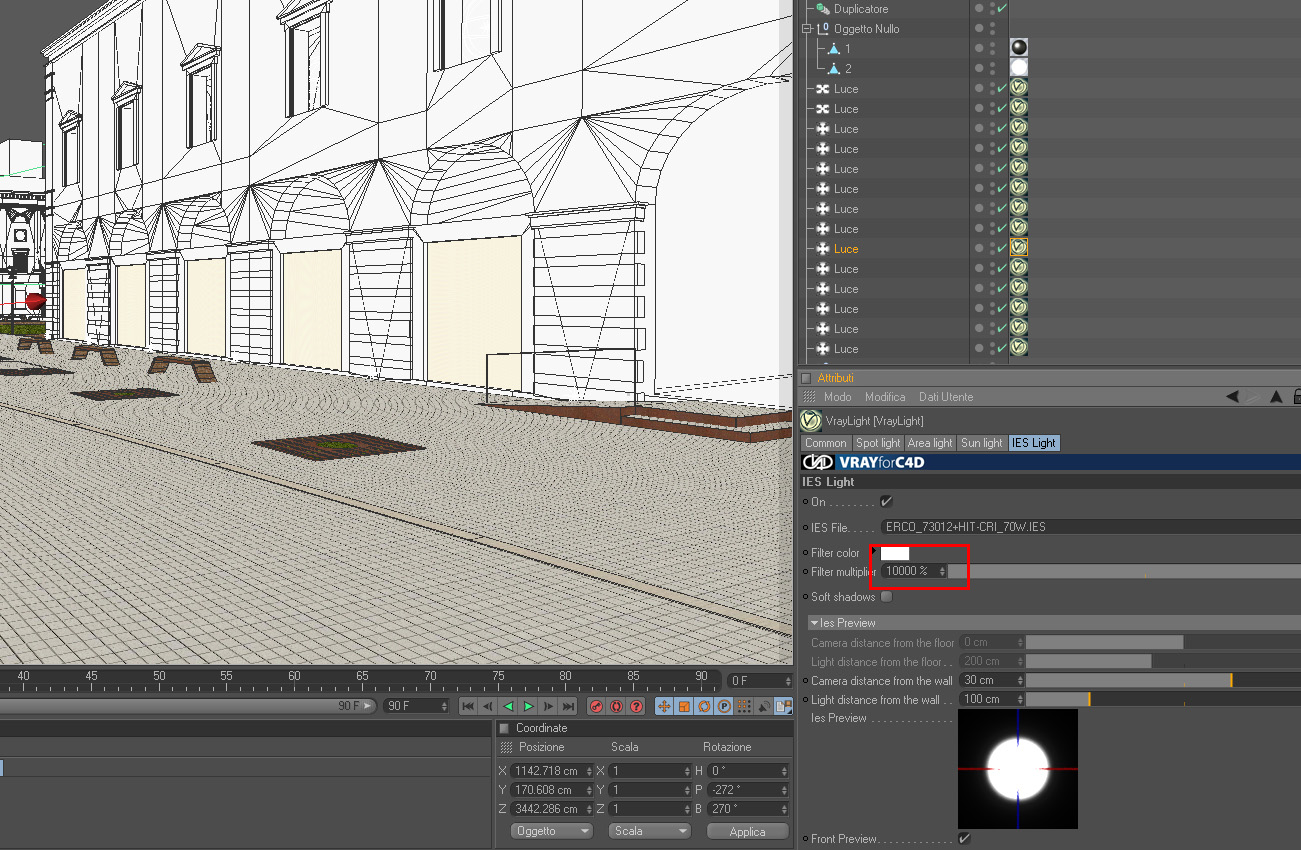
Task: Click the green play forward button
Action: pyautogui.click(x=529, y=706)
